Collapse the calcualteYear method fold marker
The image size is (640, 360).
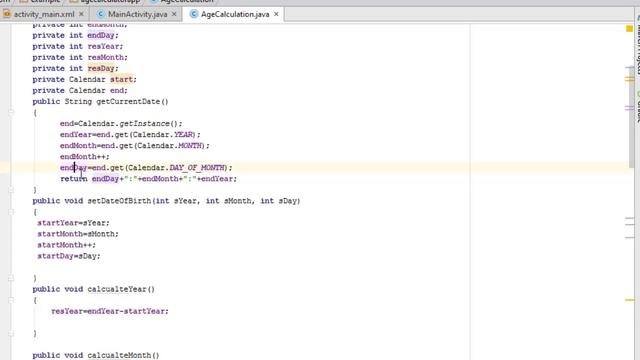(x=11, y=300)
